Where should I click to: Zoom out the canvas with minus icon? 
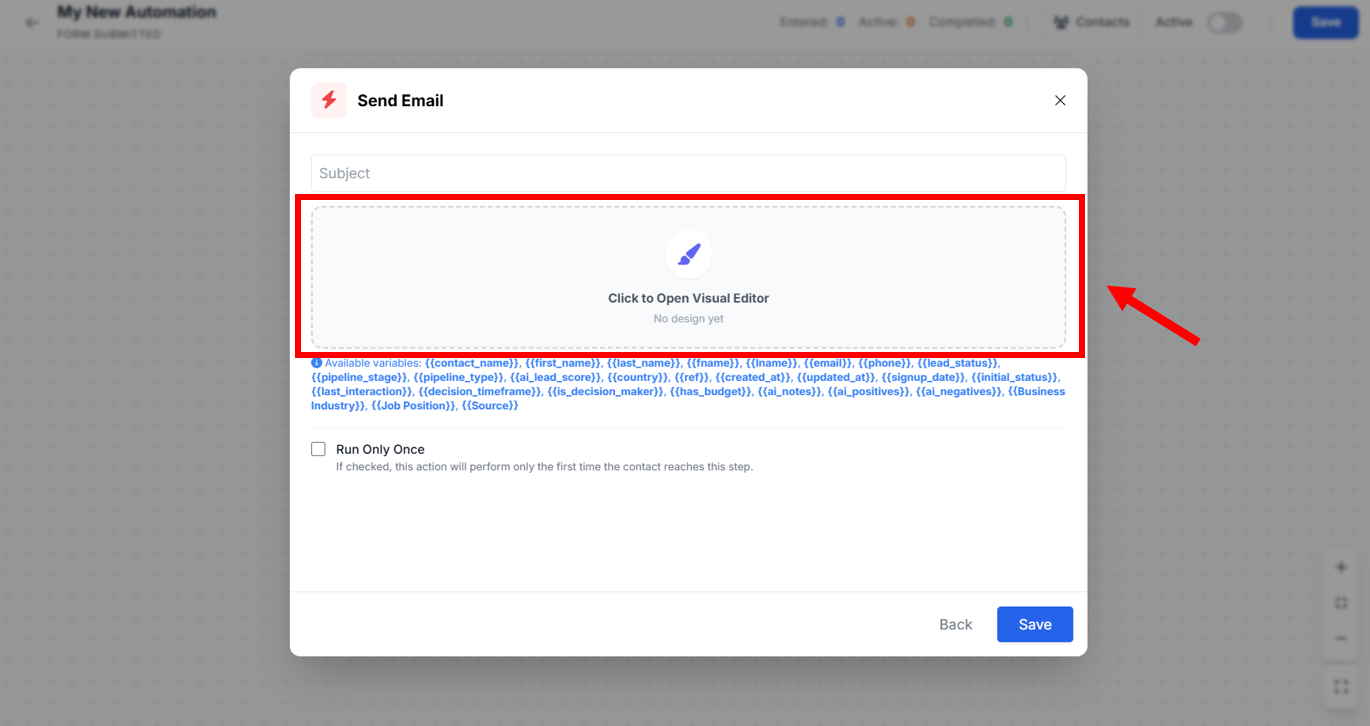(x=1341, y=639)
